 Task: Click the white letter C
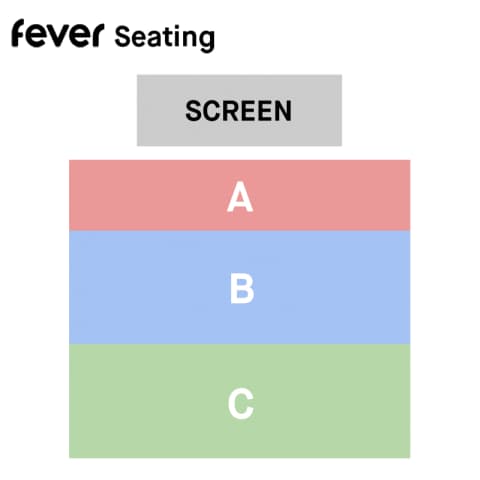coord(241,403)
